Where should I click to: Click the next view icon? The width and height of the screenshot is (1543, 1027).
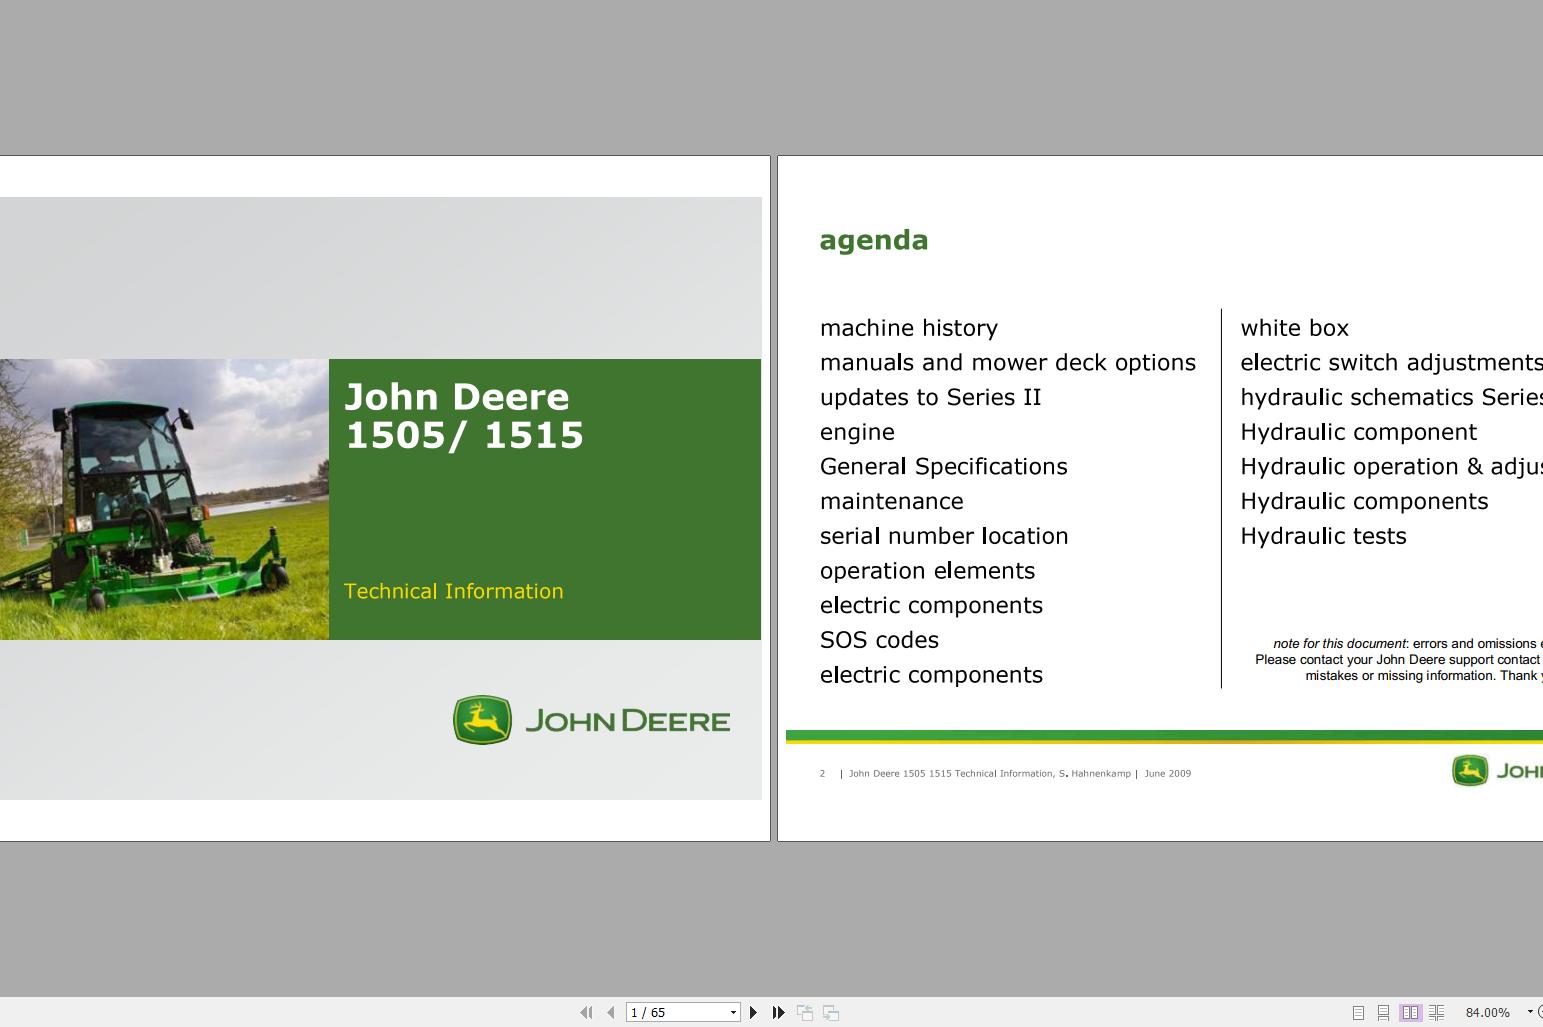click(831, 1012)
